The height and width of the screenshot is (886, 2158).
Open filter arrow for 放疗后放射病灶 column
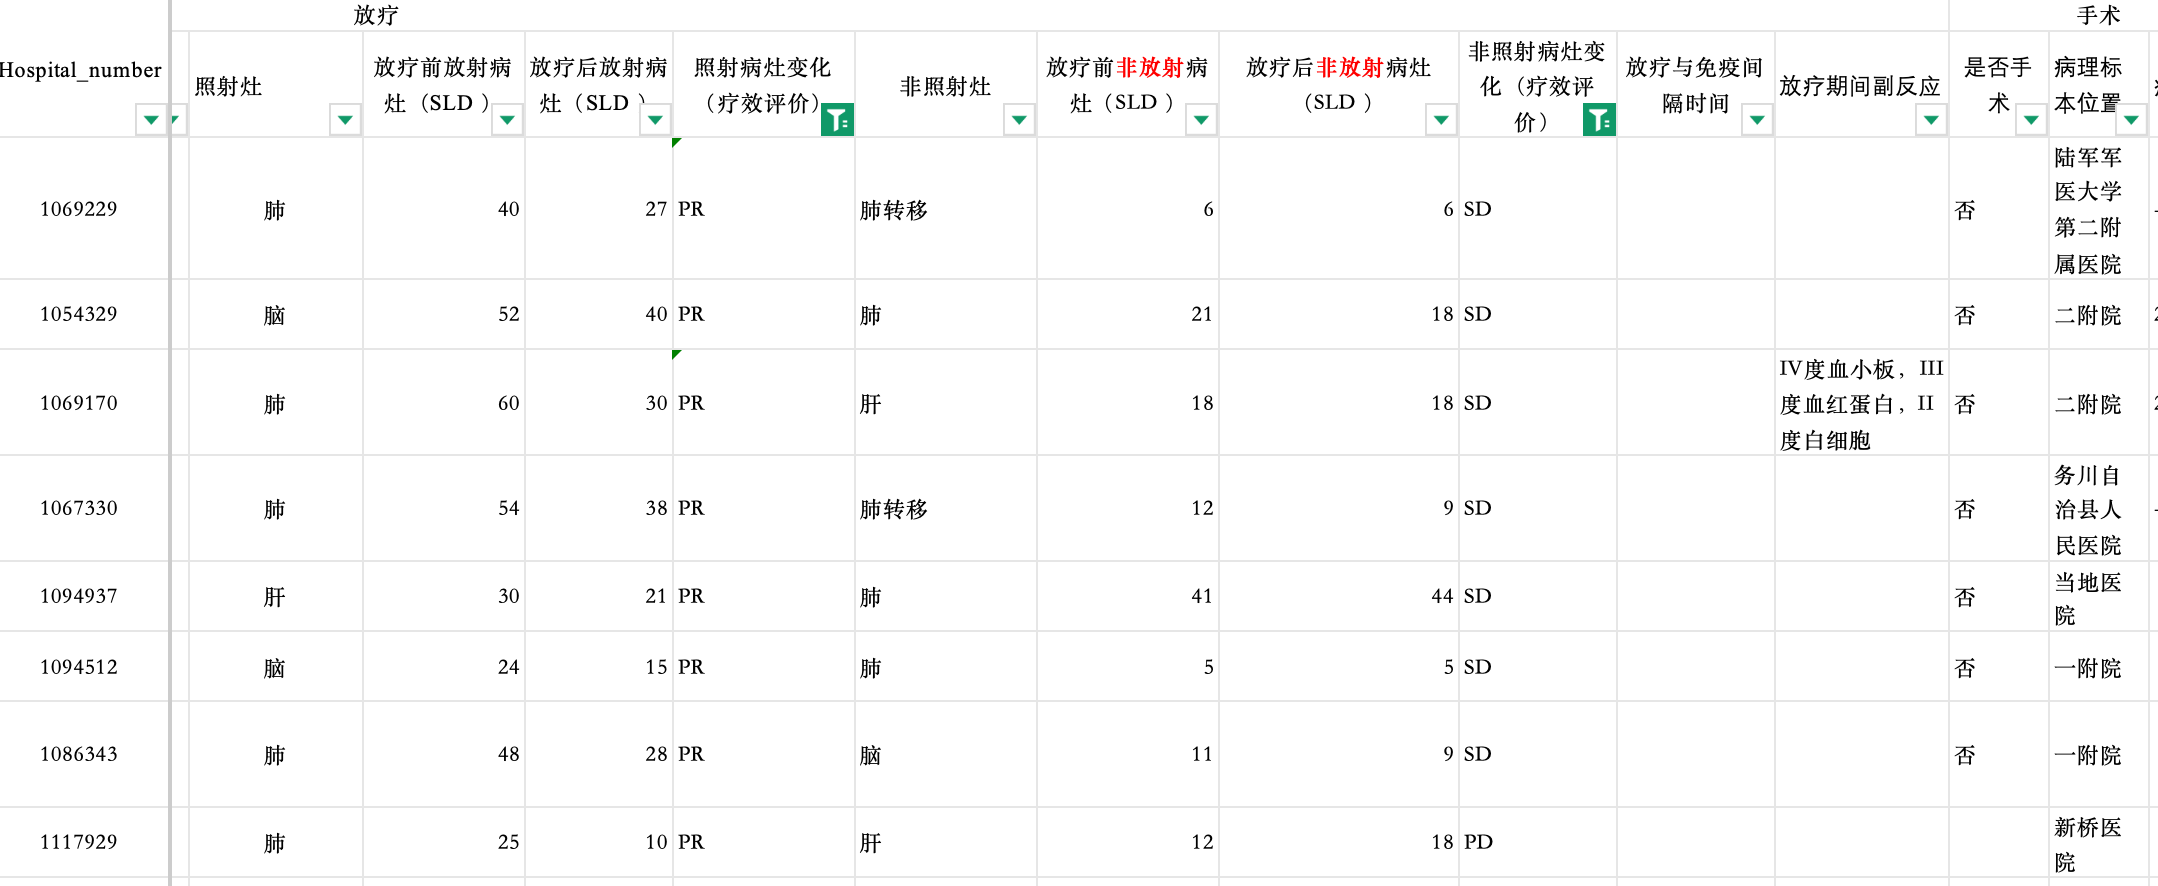click(x=655, y=120)
